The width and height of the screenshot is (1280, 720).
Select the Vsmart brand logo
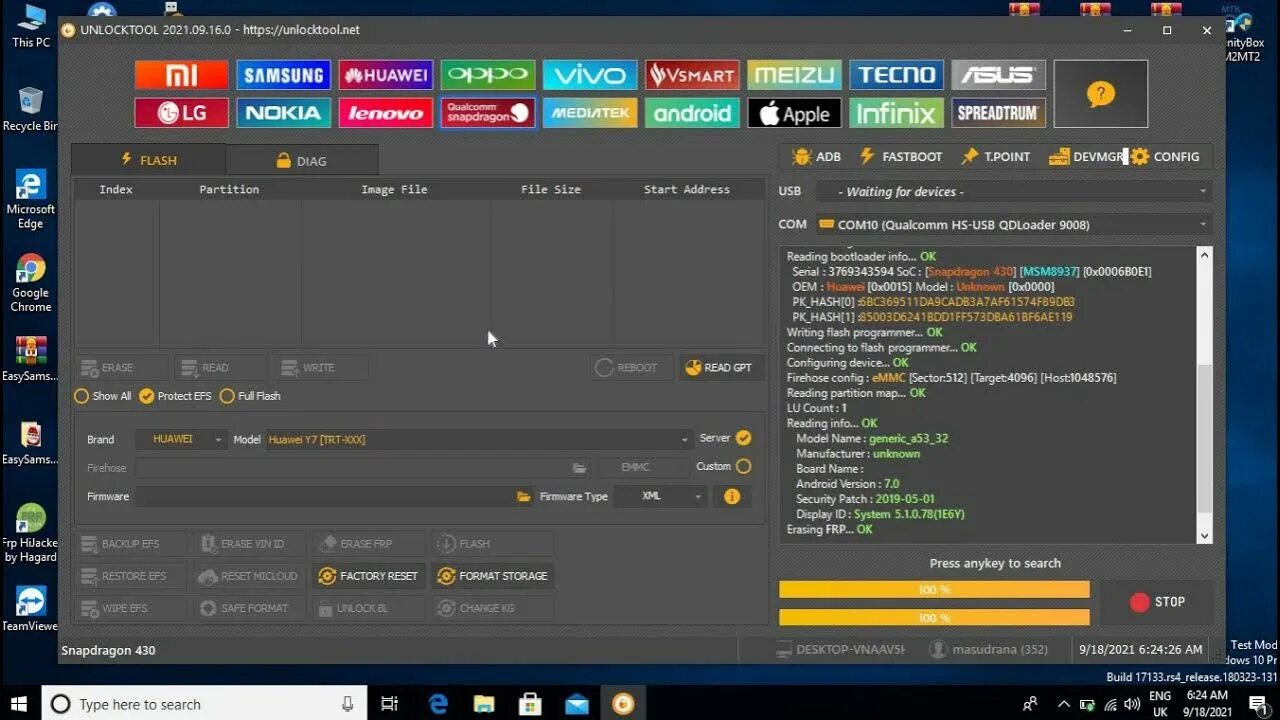tap(692, 75)
